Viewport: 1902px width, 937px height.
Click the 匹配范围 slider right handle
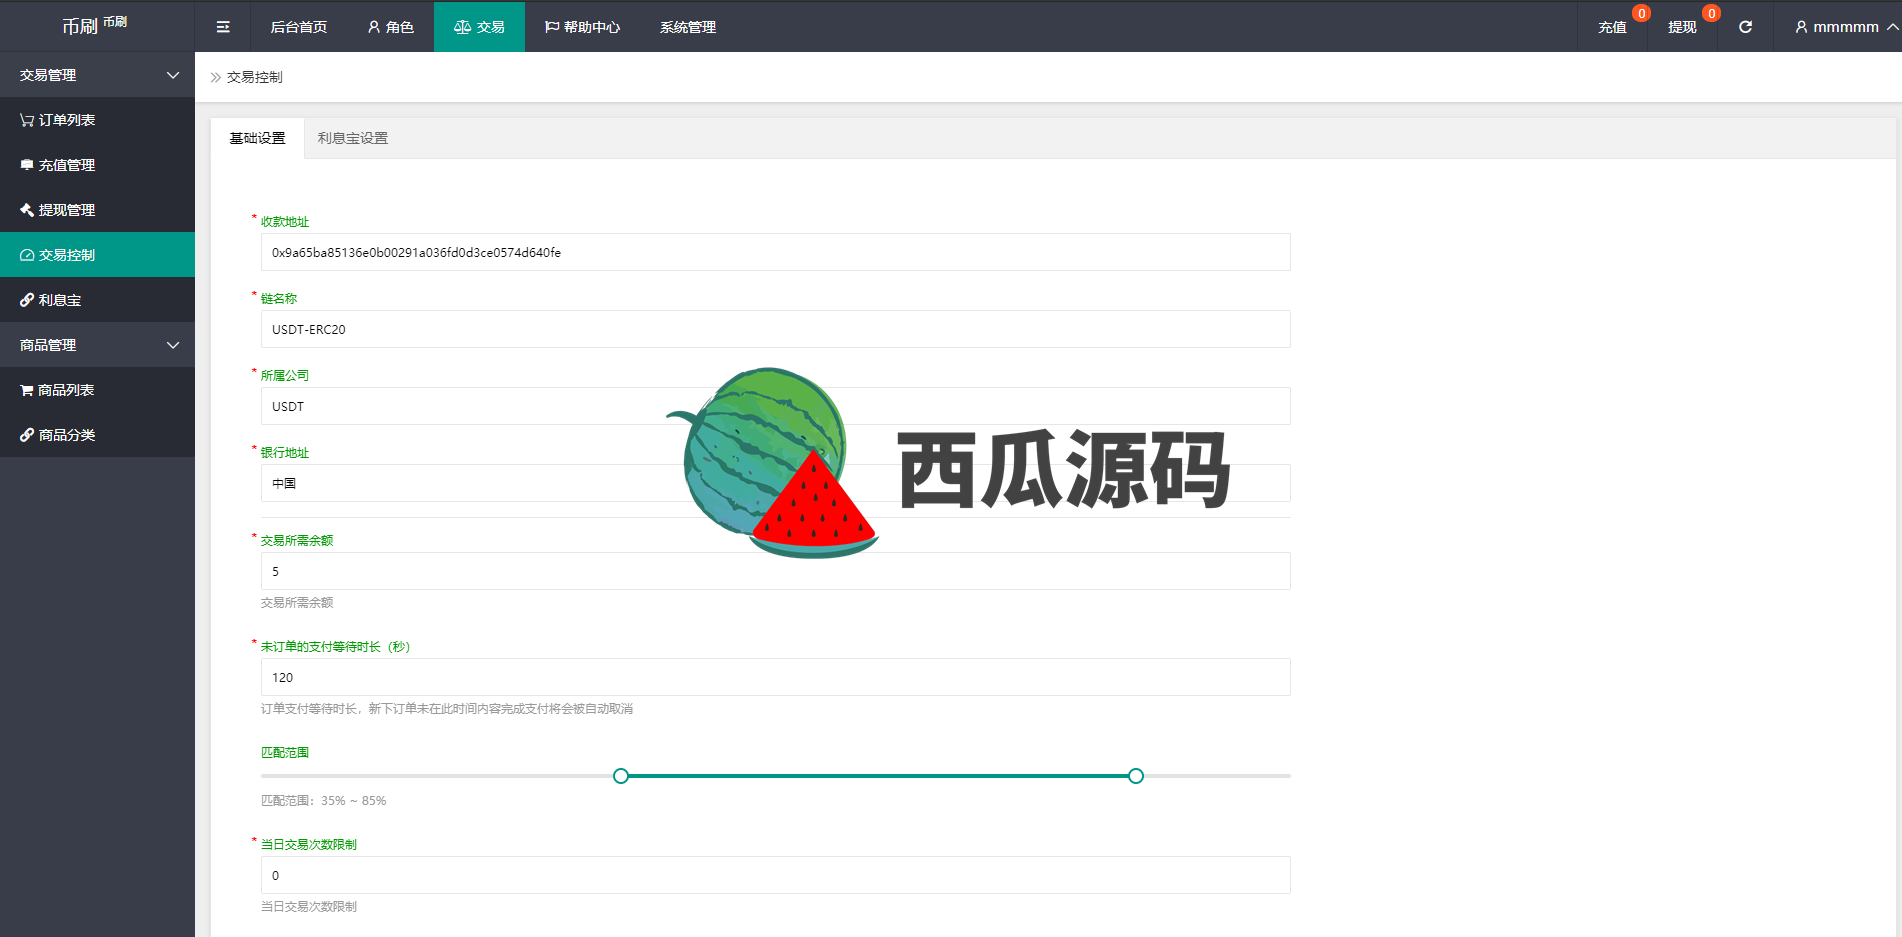1136,776
